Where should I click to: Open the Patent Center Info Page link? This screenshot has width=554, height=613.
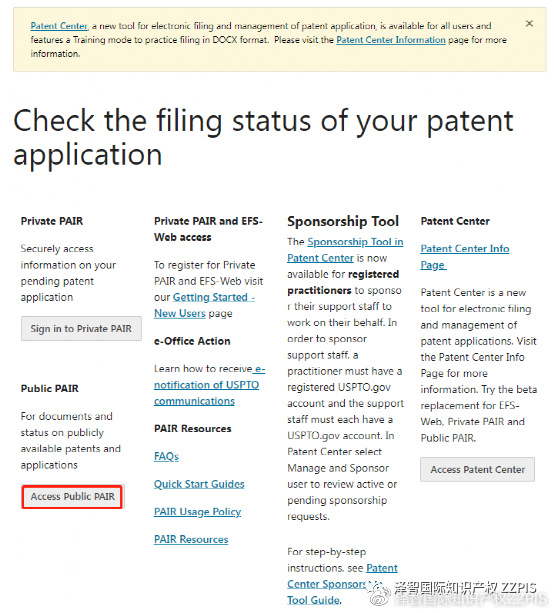(x=465, y=256)
